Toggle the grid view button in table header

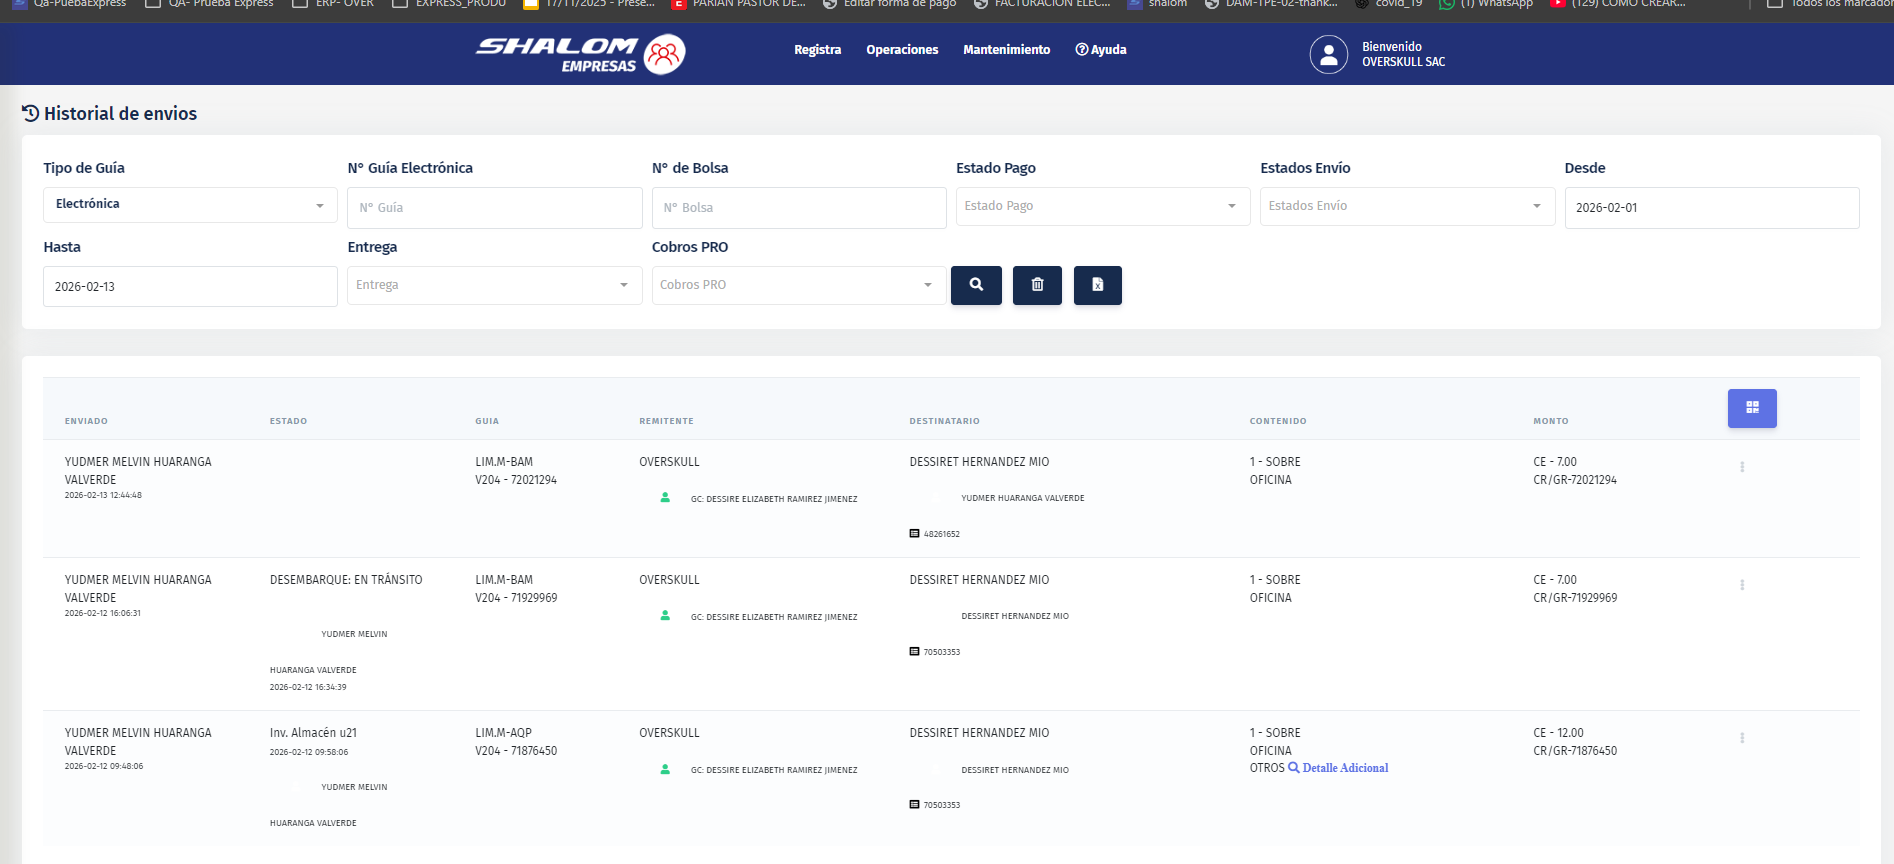coord(1751,408)
